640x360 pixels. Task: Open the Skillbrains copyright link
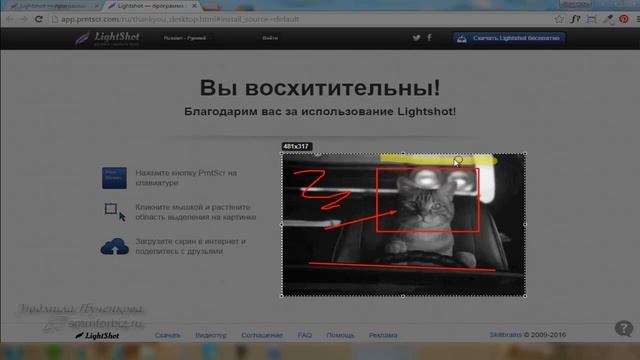tap(505, 335)
